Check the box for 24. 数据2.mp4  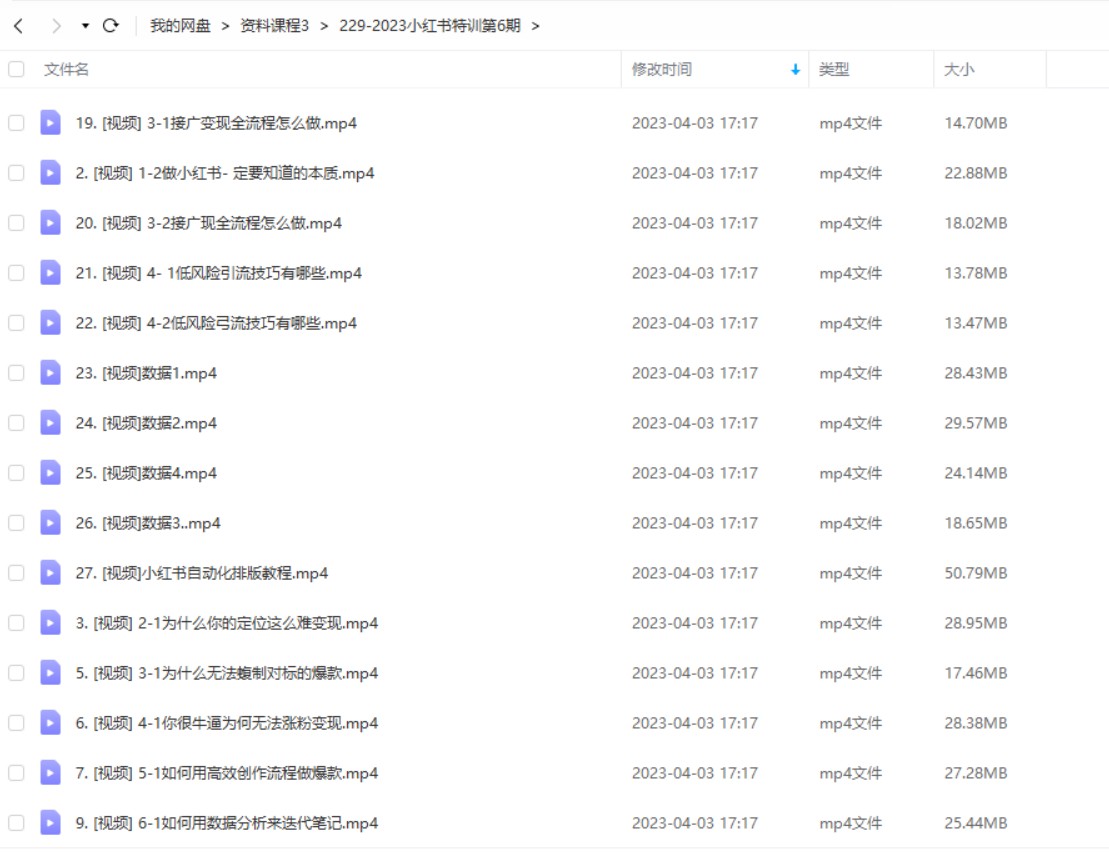click(16, 423)
